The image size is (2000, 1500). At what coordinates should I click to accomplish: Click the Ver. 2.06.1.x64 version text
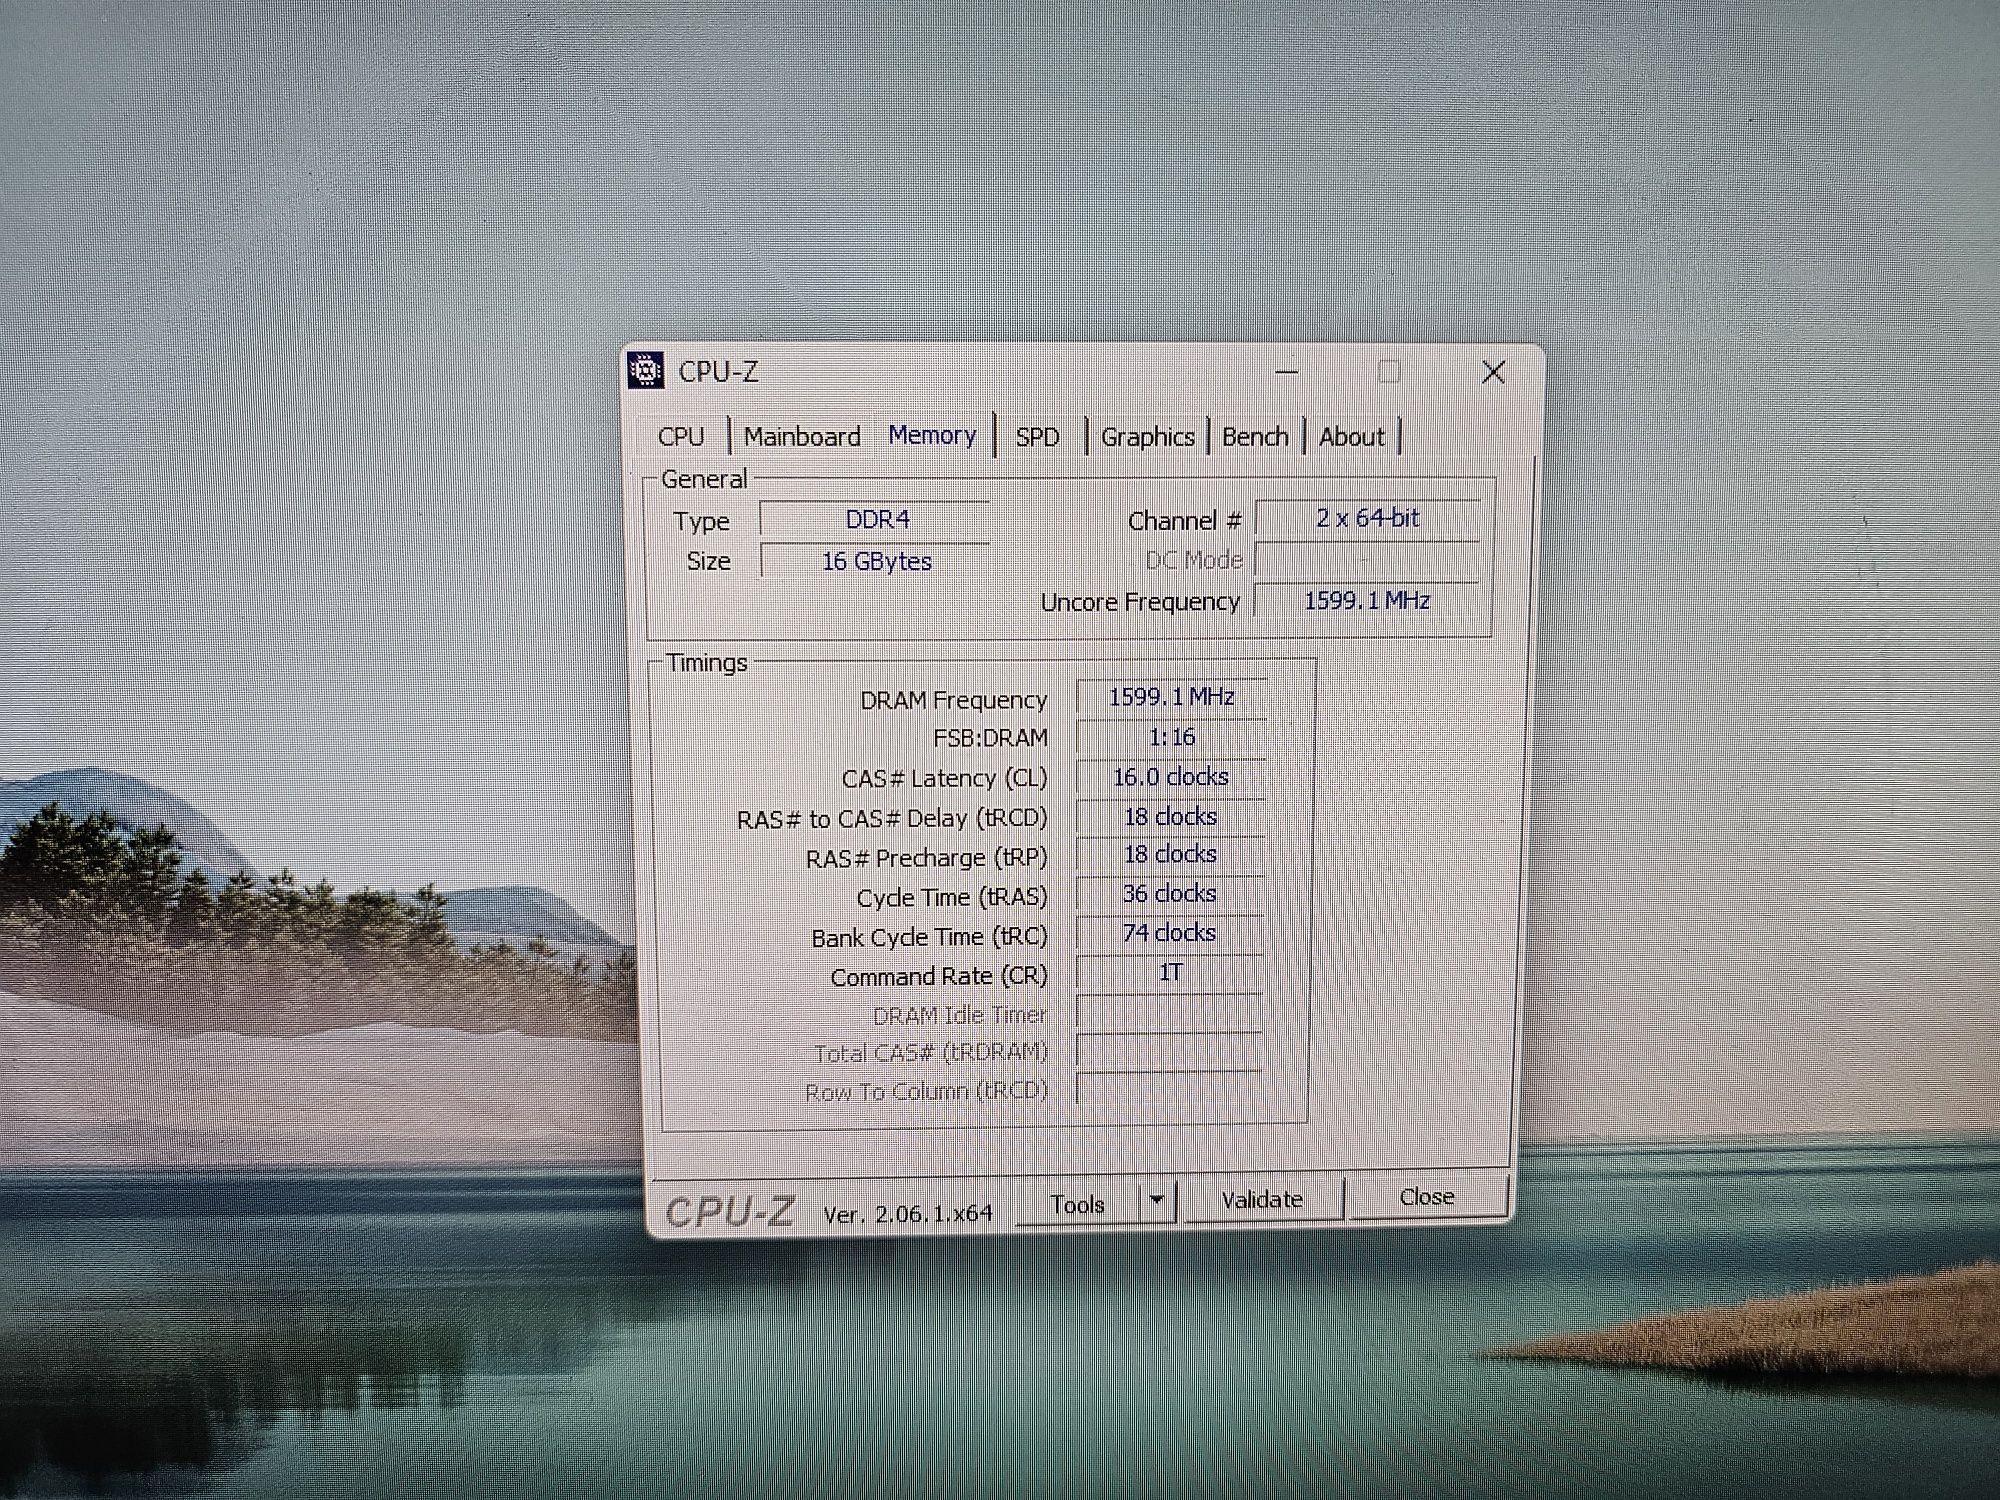[907, 1214]
